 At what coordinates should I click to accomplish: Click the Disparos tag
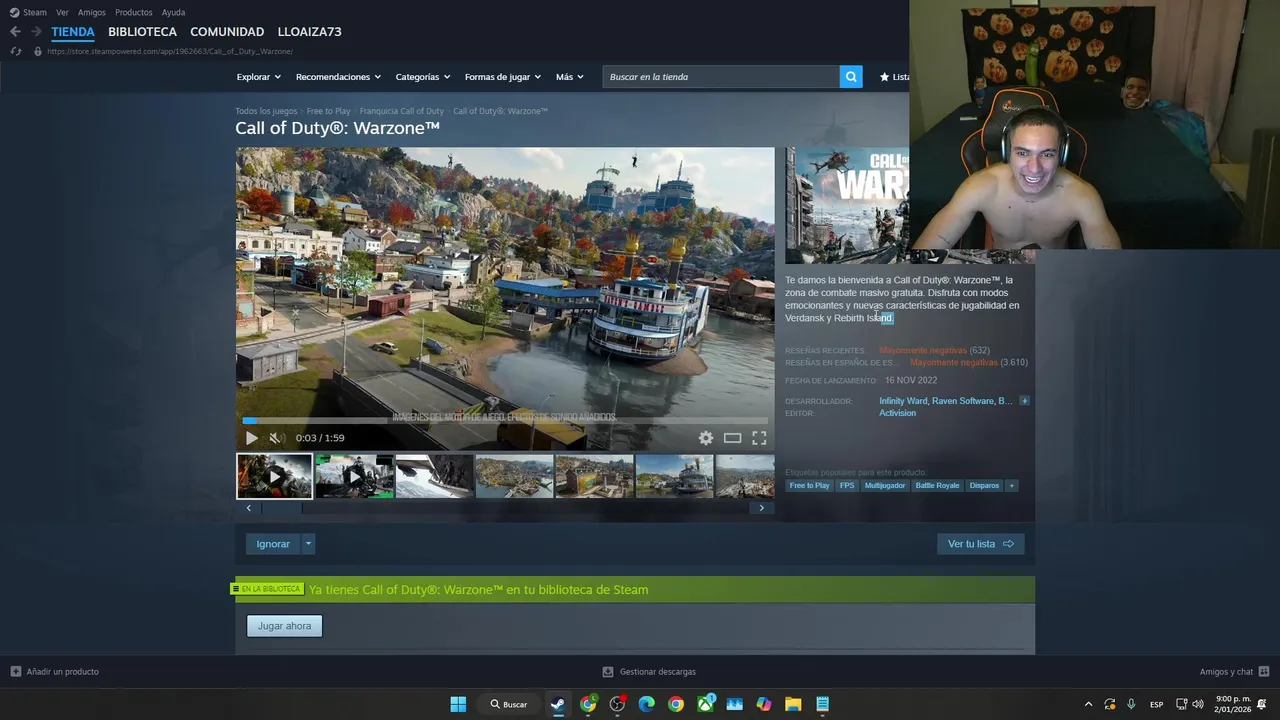pyautogui.click(x=984, y=486)
